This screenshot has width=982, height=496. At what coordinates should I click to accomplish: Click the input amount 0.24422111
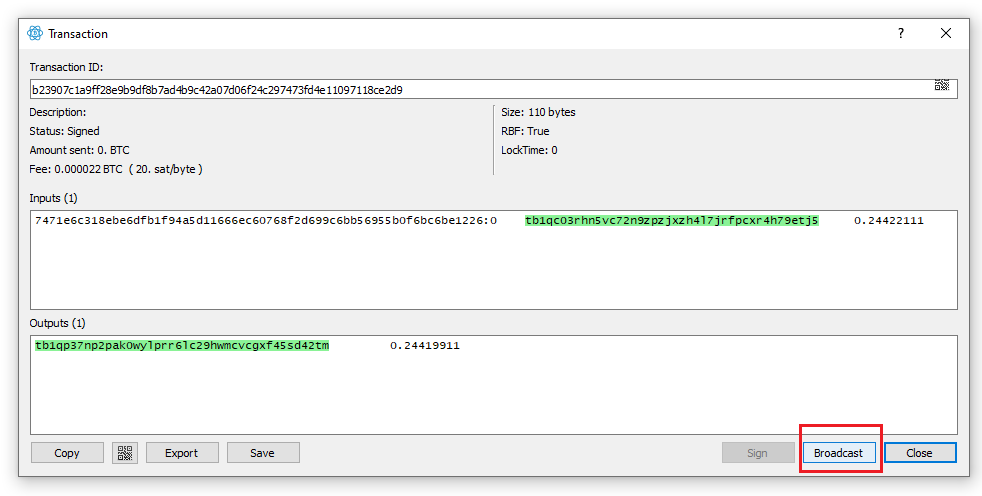point(889,220)
